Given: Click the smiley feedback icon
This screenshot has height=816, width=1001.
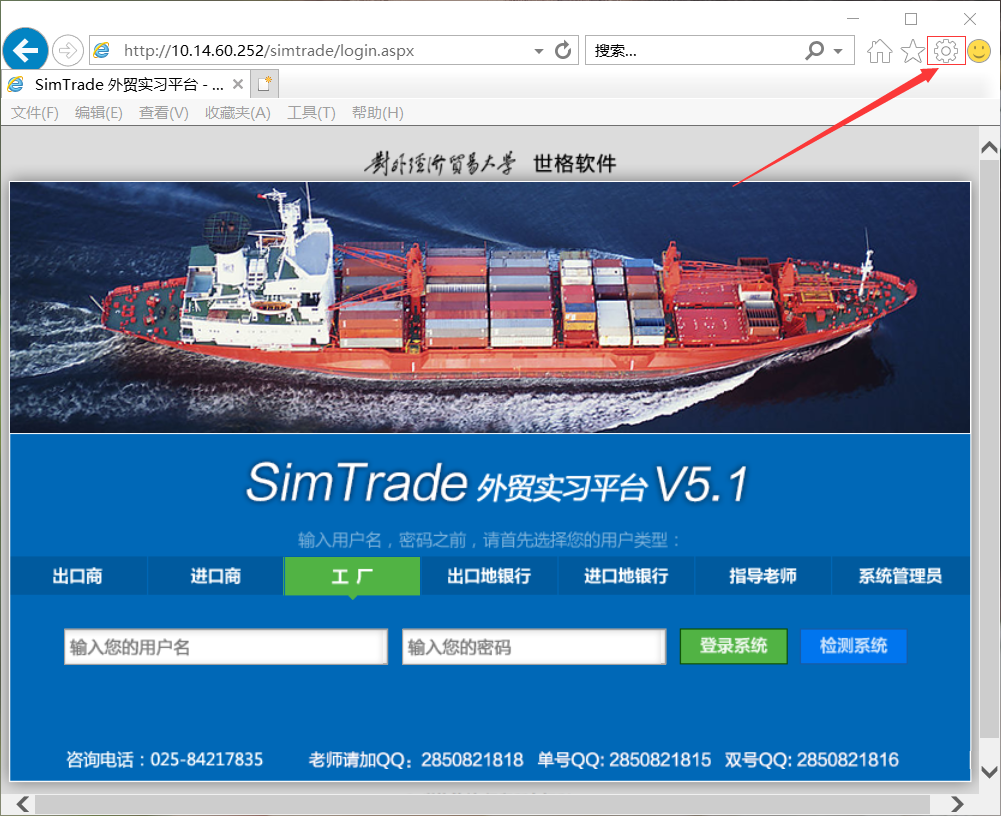Looking at the screenshot, I should [979, 51].
